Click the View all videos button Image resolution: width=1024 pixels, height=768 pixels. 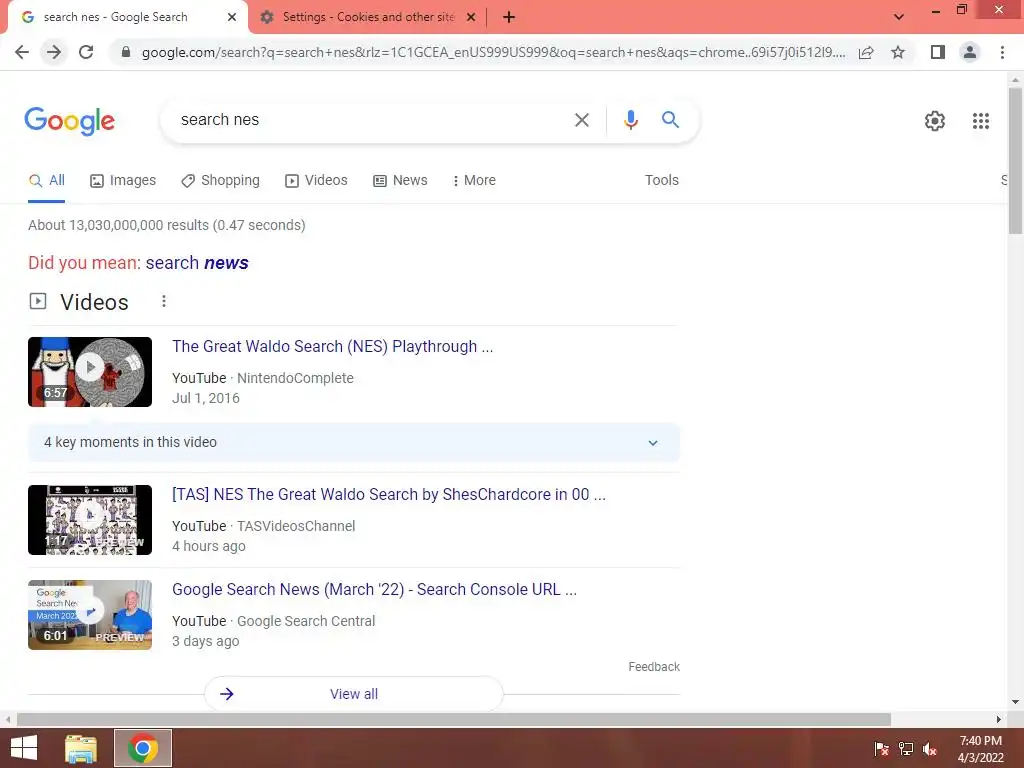[x=353, y=694]
